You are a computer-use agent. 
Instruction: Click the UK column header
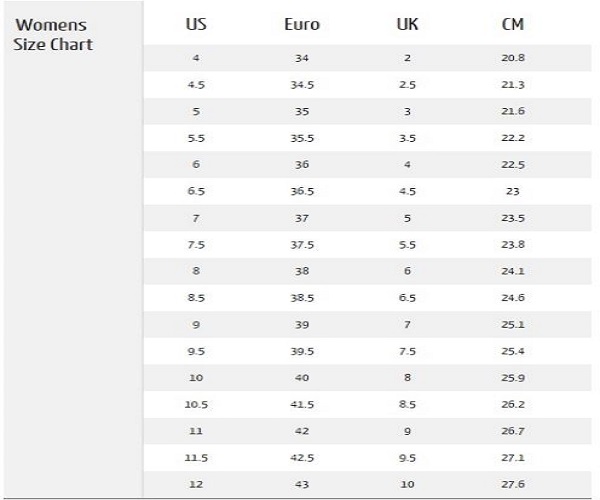(x=407, y=24)
